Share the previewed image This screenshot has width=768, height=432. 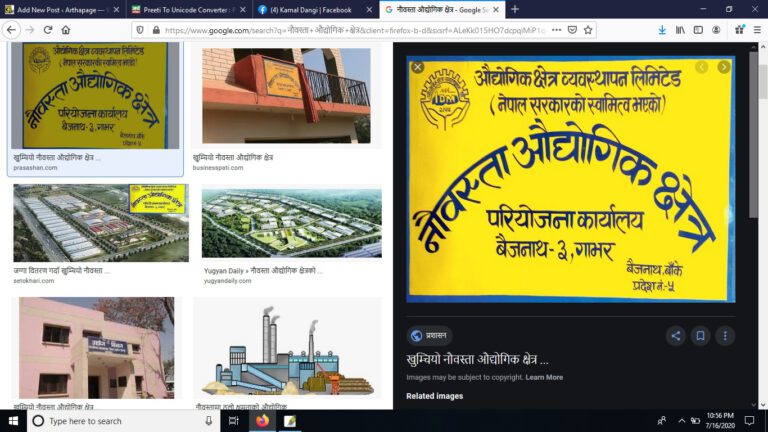[675, 336]
